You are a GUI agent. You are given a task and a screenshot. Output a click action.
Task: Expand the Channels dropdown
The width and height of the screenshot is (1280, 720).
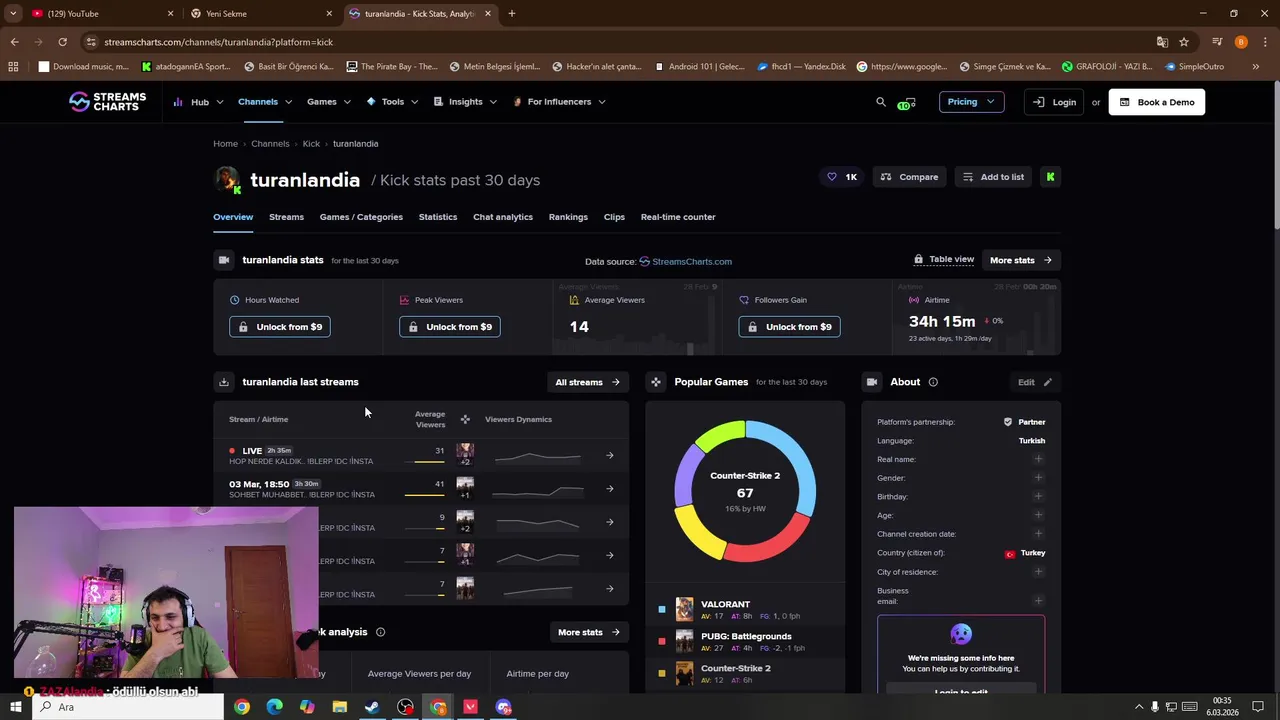coord(265,102)
